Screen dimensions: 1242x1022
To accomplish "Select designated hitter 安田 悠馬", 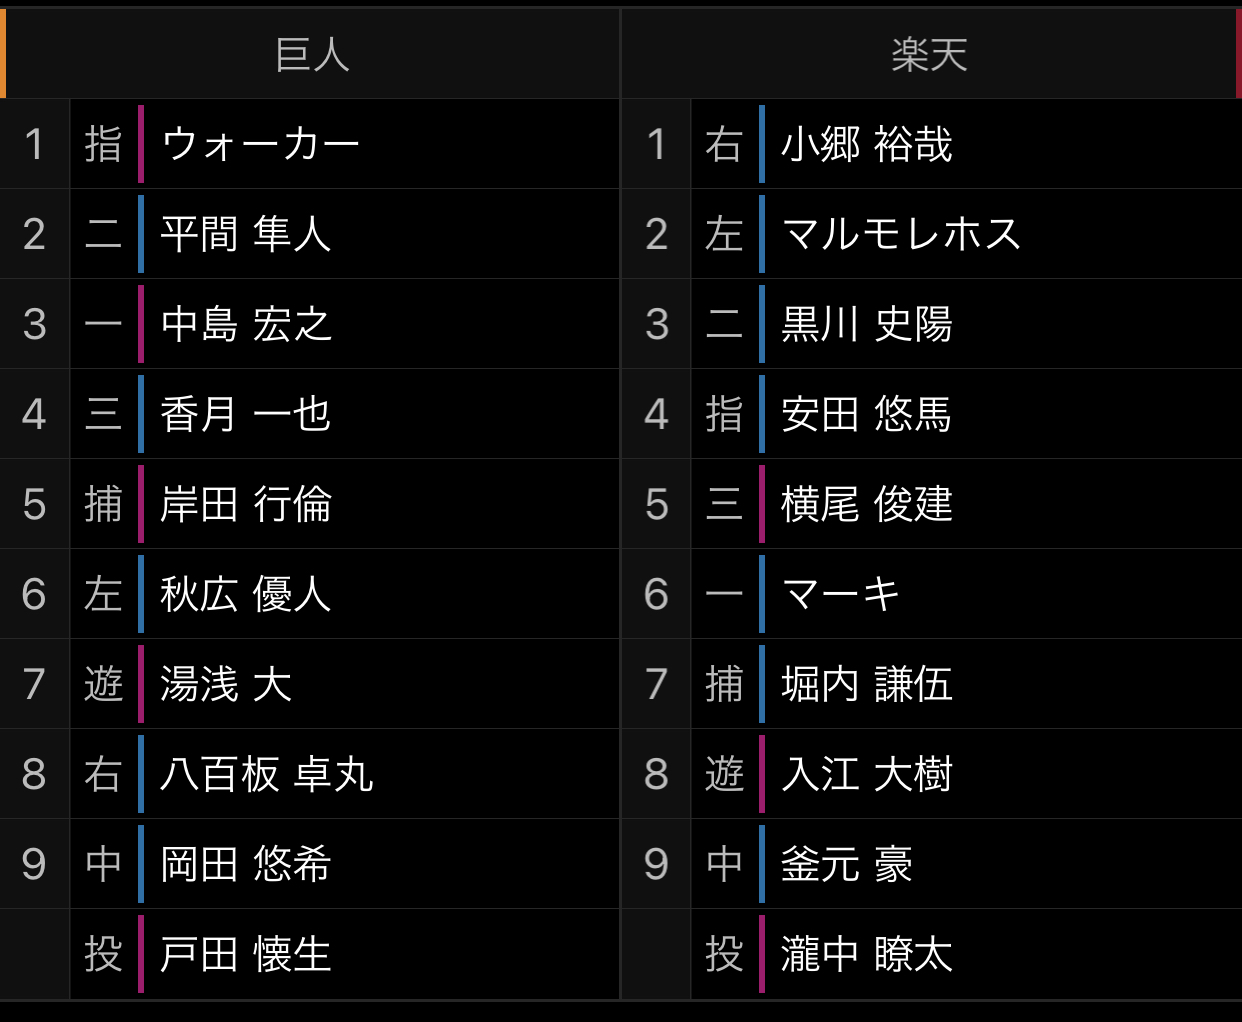I will [867, 414].
